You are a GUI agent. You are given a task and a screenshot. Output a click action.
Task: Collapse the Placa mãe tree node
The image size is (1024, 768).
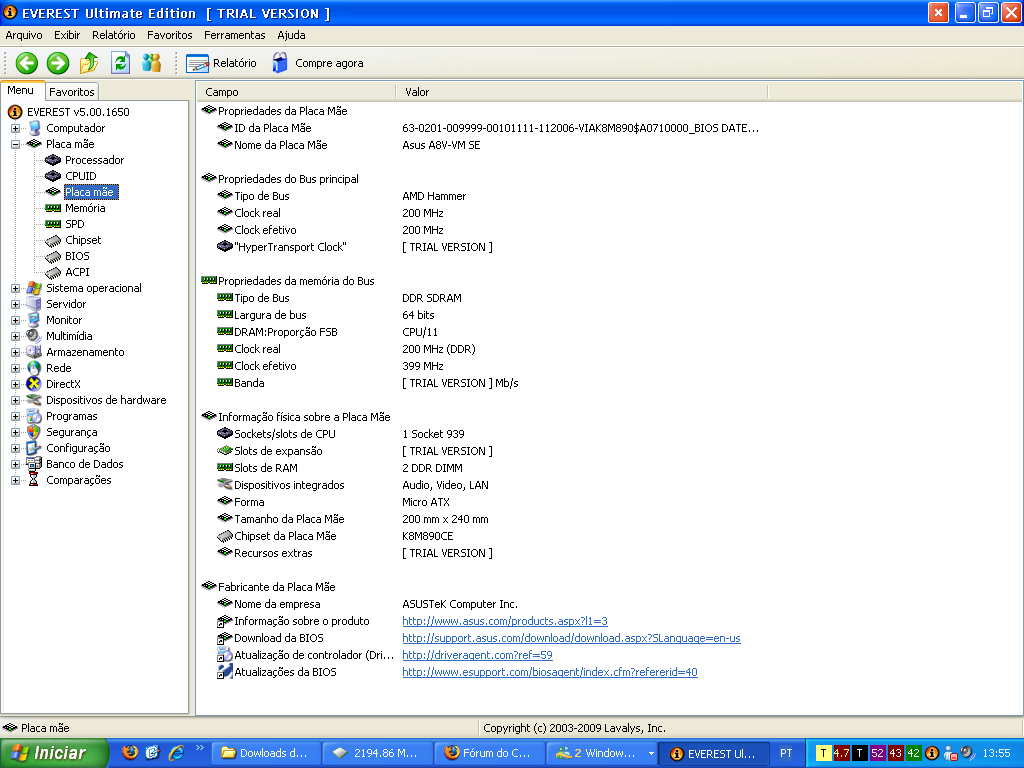coord(16,144)
